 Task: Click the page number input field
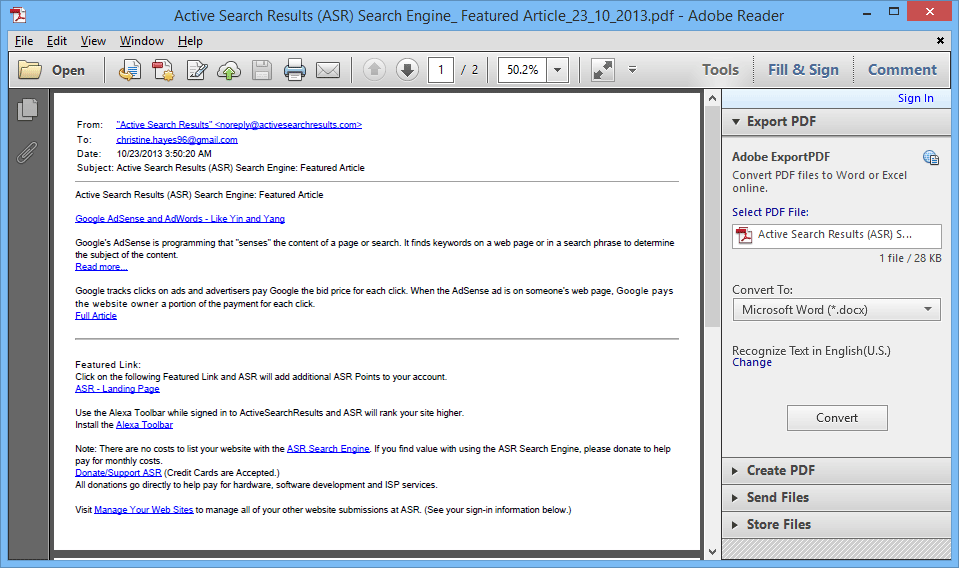tap(440, 70)
